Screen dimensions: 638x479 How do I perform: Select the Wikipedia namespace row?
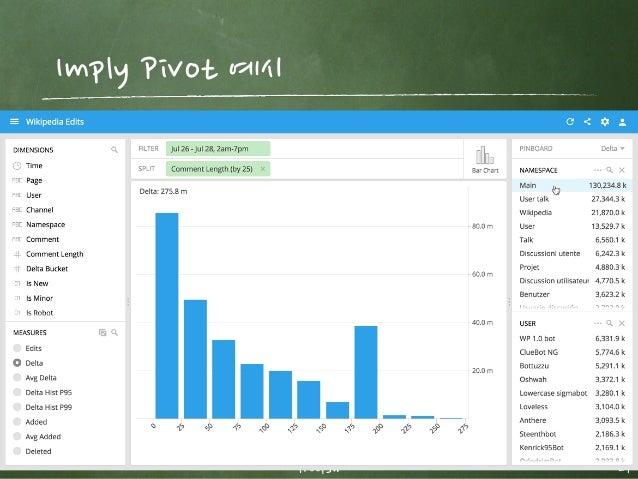point(572,212)
